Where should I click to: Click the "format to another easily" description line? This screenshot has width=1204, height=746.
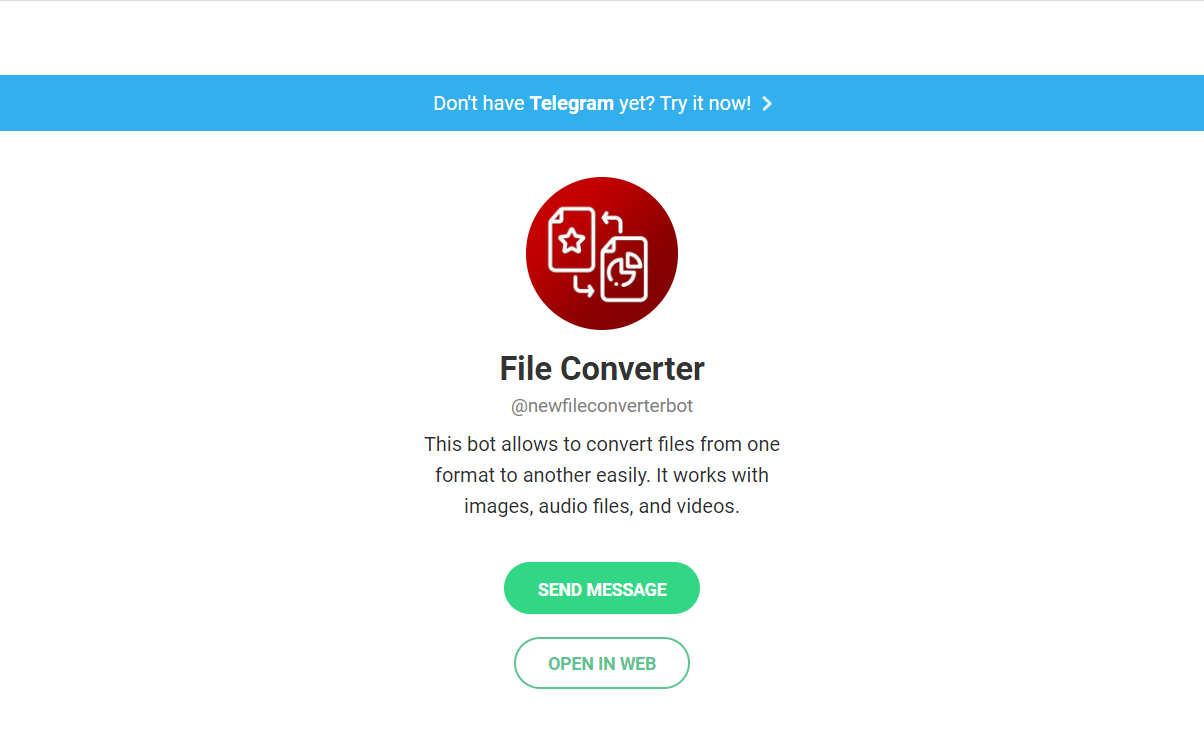(x=602, y=474)
